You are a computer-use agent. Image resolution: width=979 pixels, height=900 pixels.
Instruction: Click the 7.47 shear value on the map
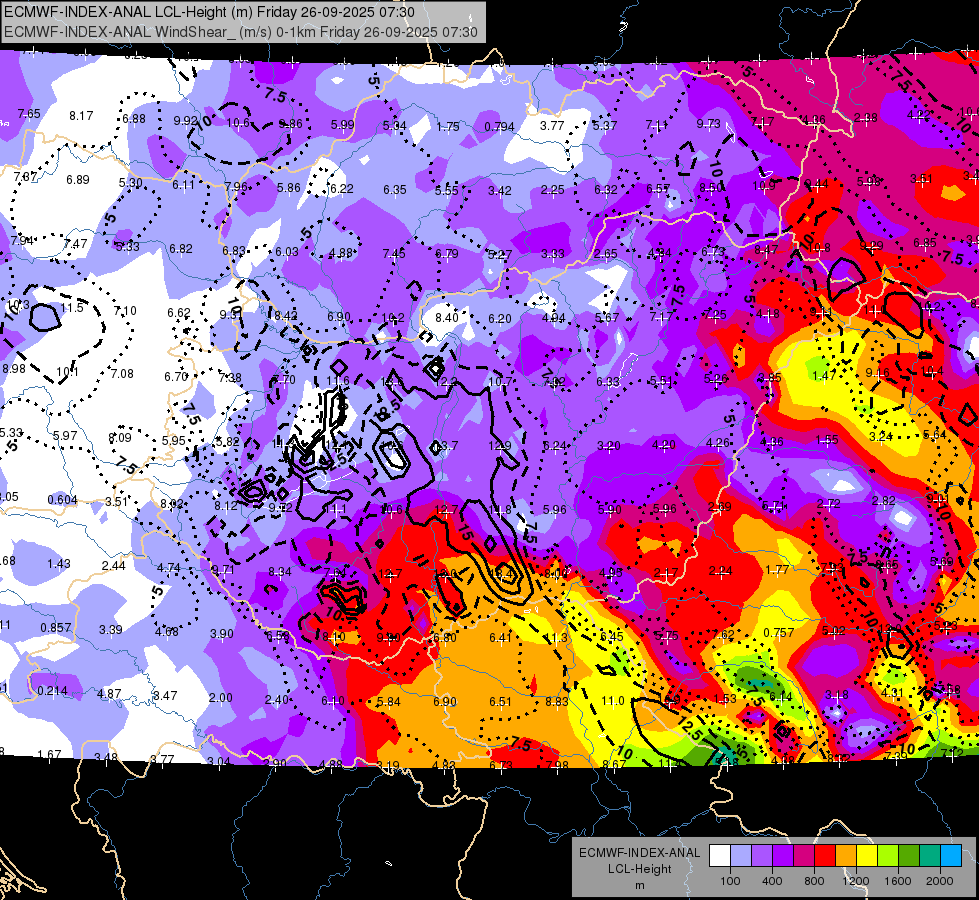(76, 244)
